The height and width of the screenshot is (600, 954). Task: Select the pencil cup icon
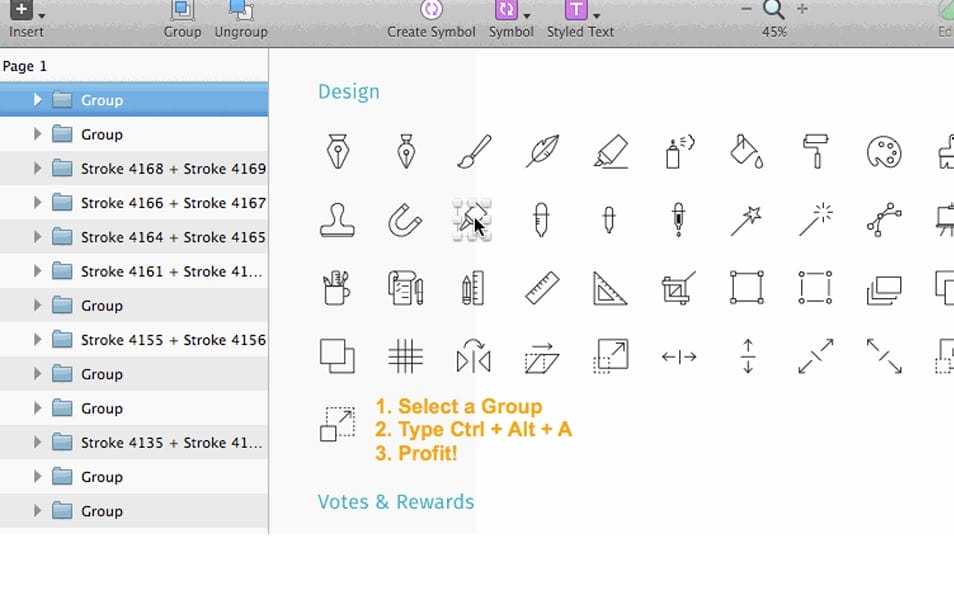336,288
